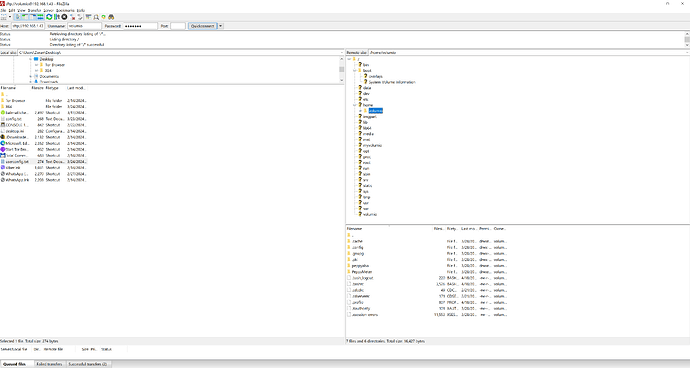690x368 pixels.
Task: Open the View menu
Action: [21, 10]
